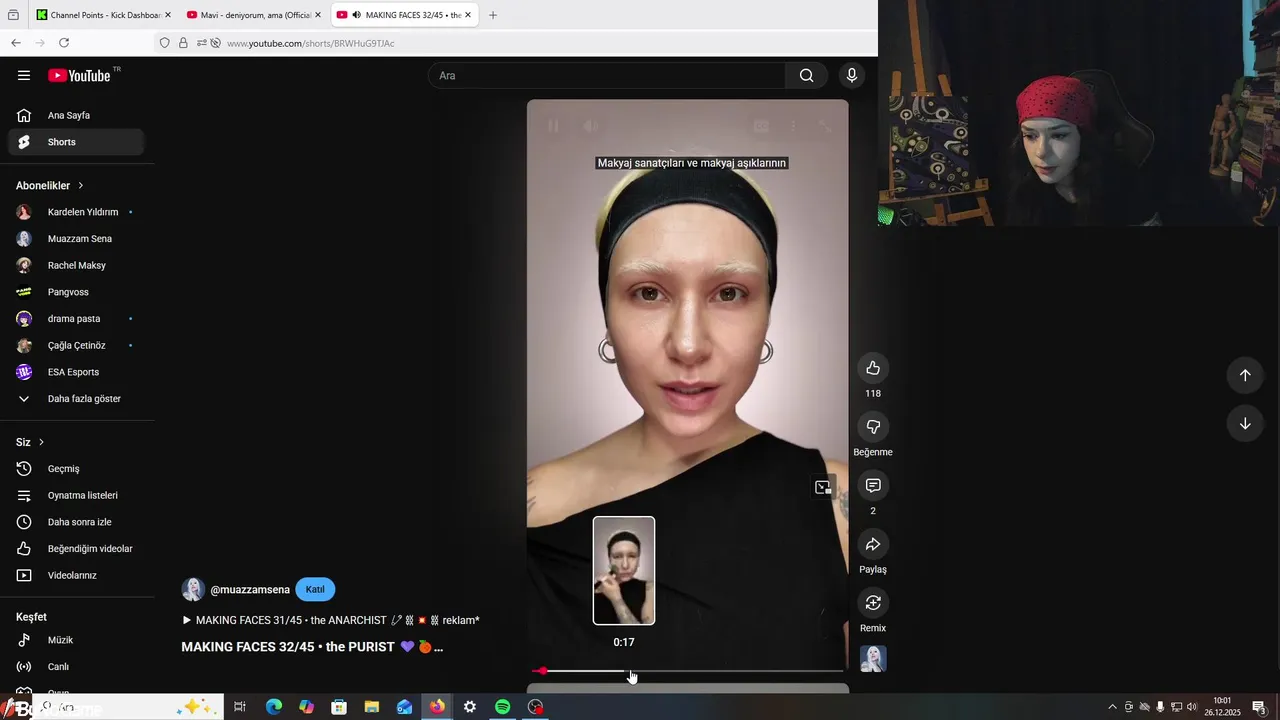Pause the short with the pause button

[553, 126]
